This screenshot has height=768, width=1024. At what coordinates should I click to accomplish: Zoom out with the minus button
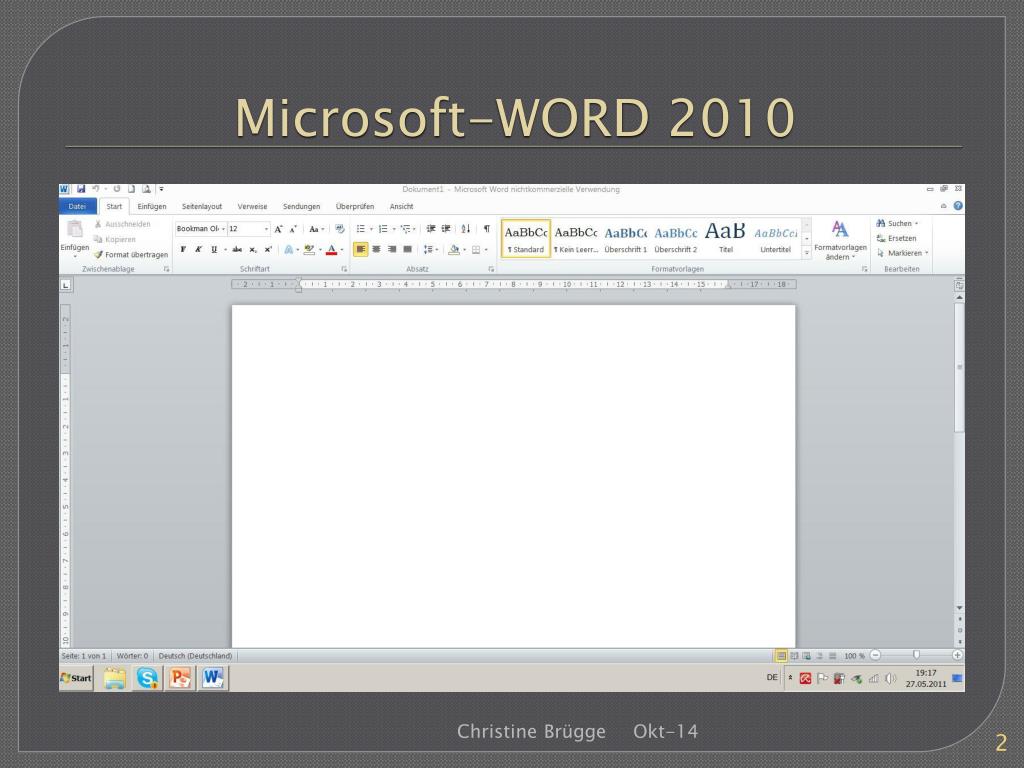pos(876,655)
